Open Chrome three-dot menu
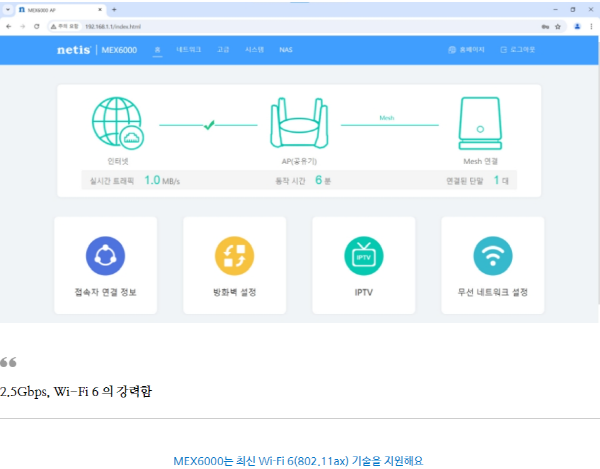This screenshot has width=600, height=469. point(591,26)
